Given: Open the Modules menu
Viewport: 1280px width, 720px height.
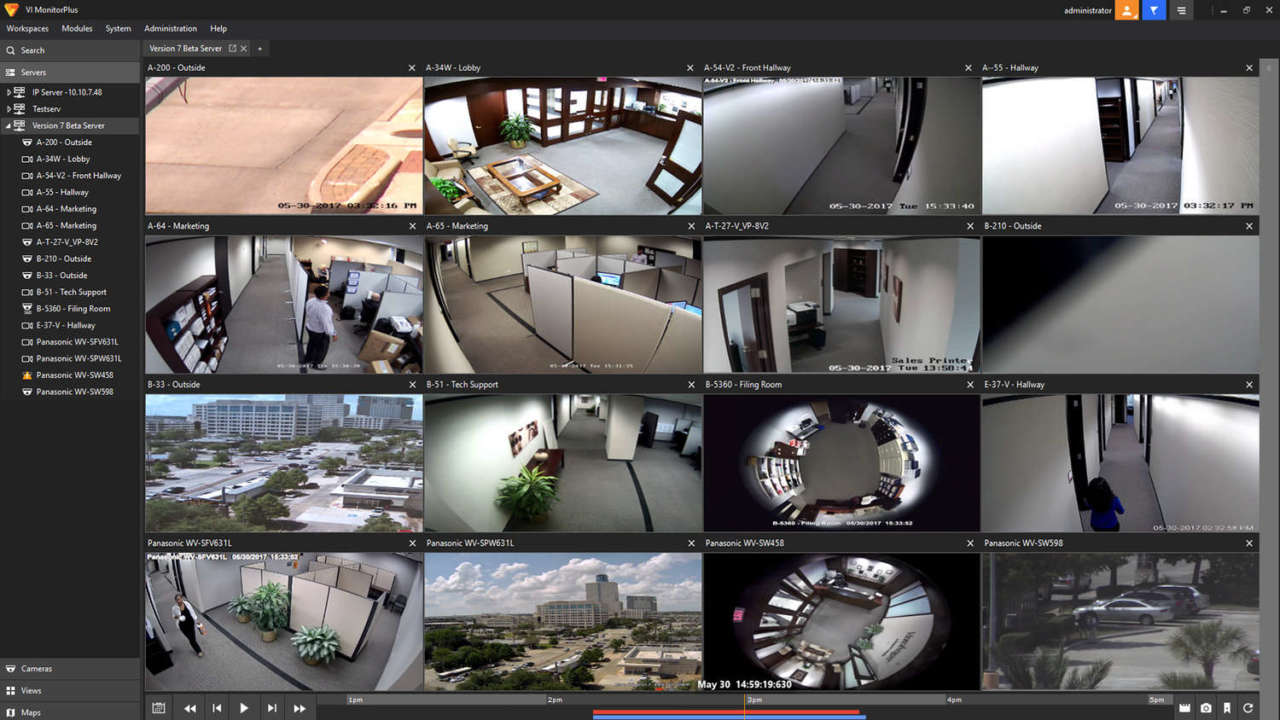Looking at the screenshot, I should pos(77,29).
